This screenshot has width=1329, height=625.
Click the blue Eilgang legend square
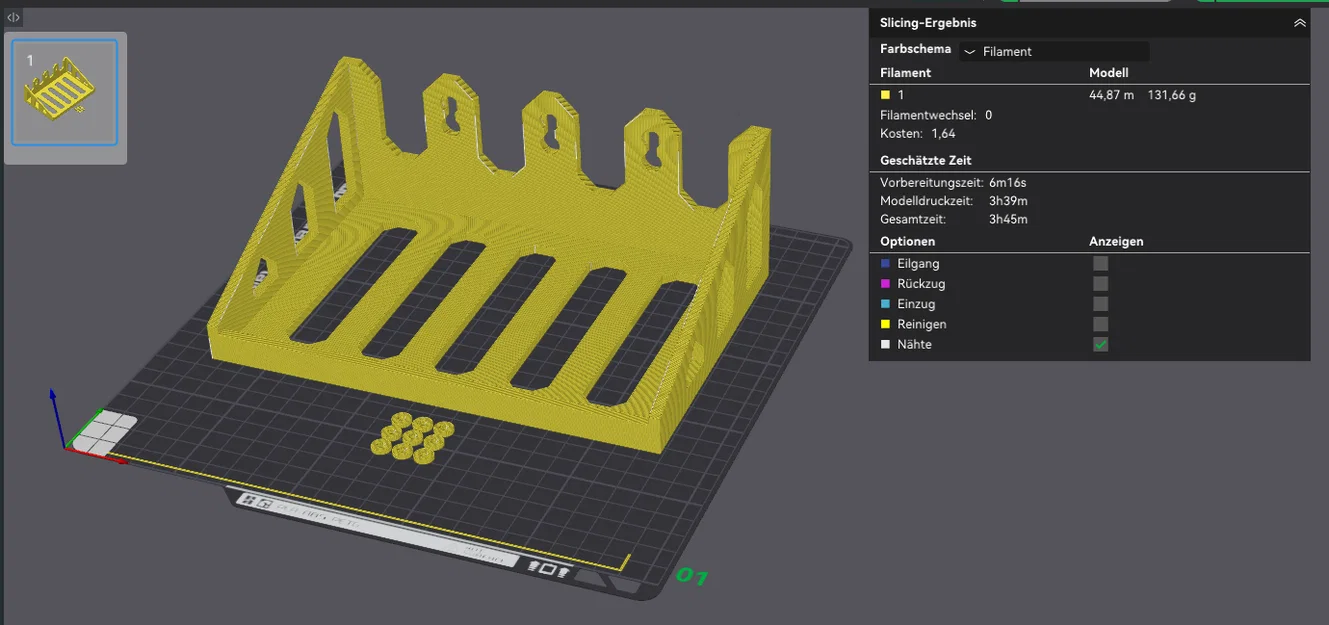tap(885, 264)
